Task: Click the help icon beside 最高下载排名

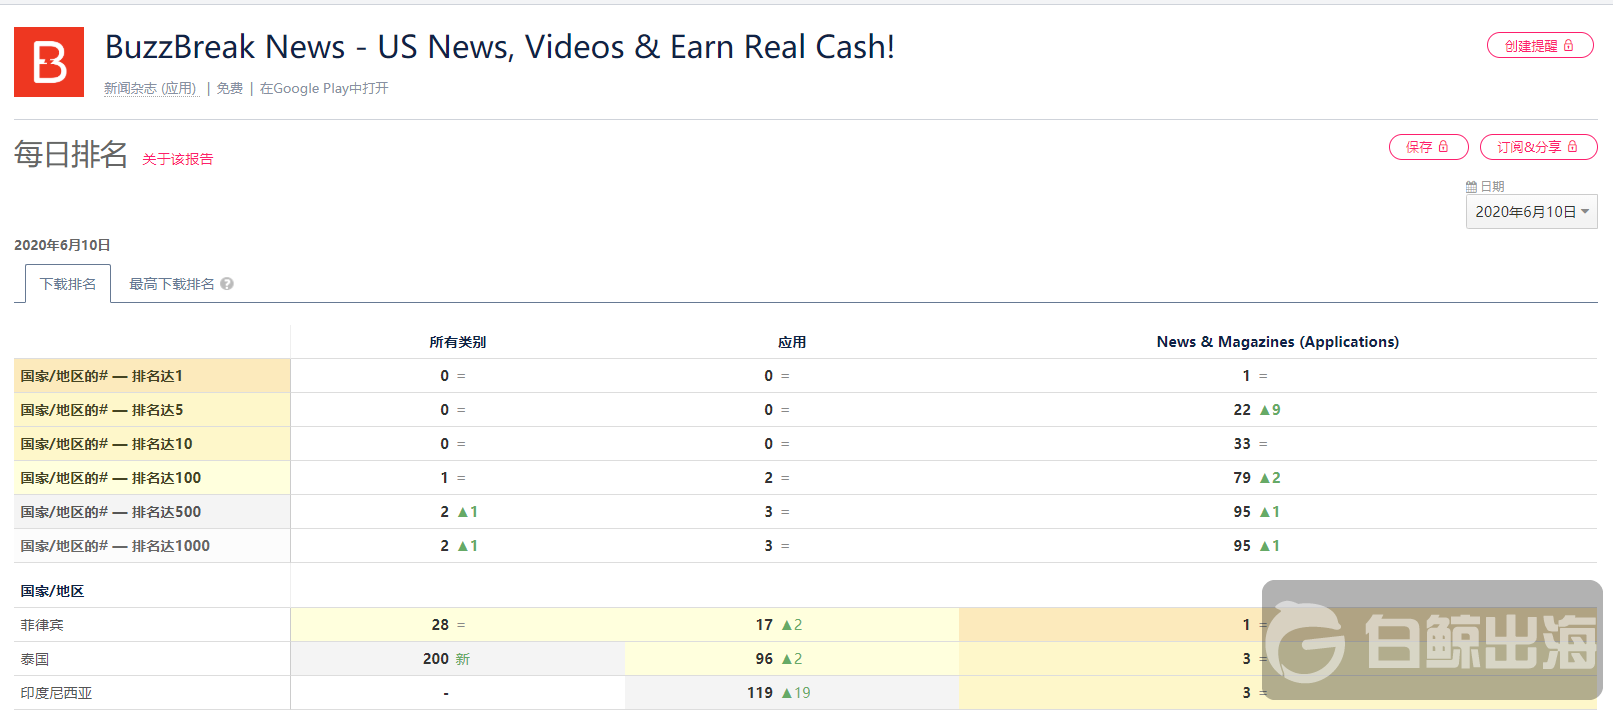Action: pos(227,284)
